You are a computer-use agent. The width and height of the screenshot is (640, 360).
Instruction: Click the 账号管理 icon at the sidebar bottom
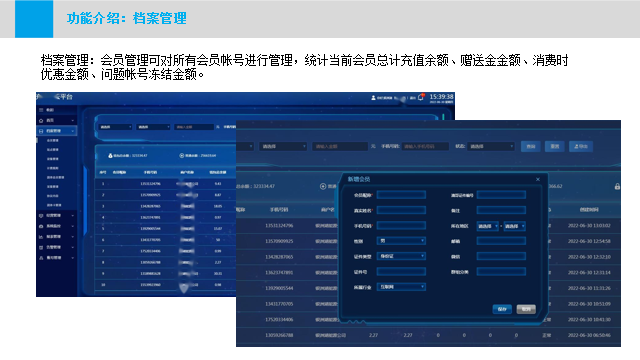41,258
